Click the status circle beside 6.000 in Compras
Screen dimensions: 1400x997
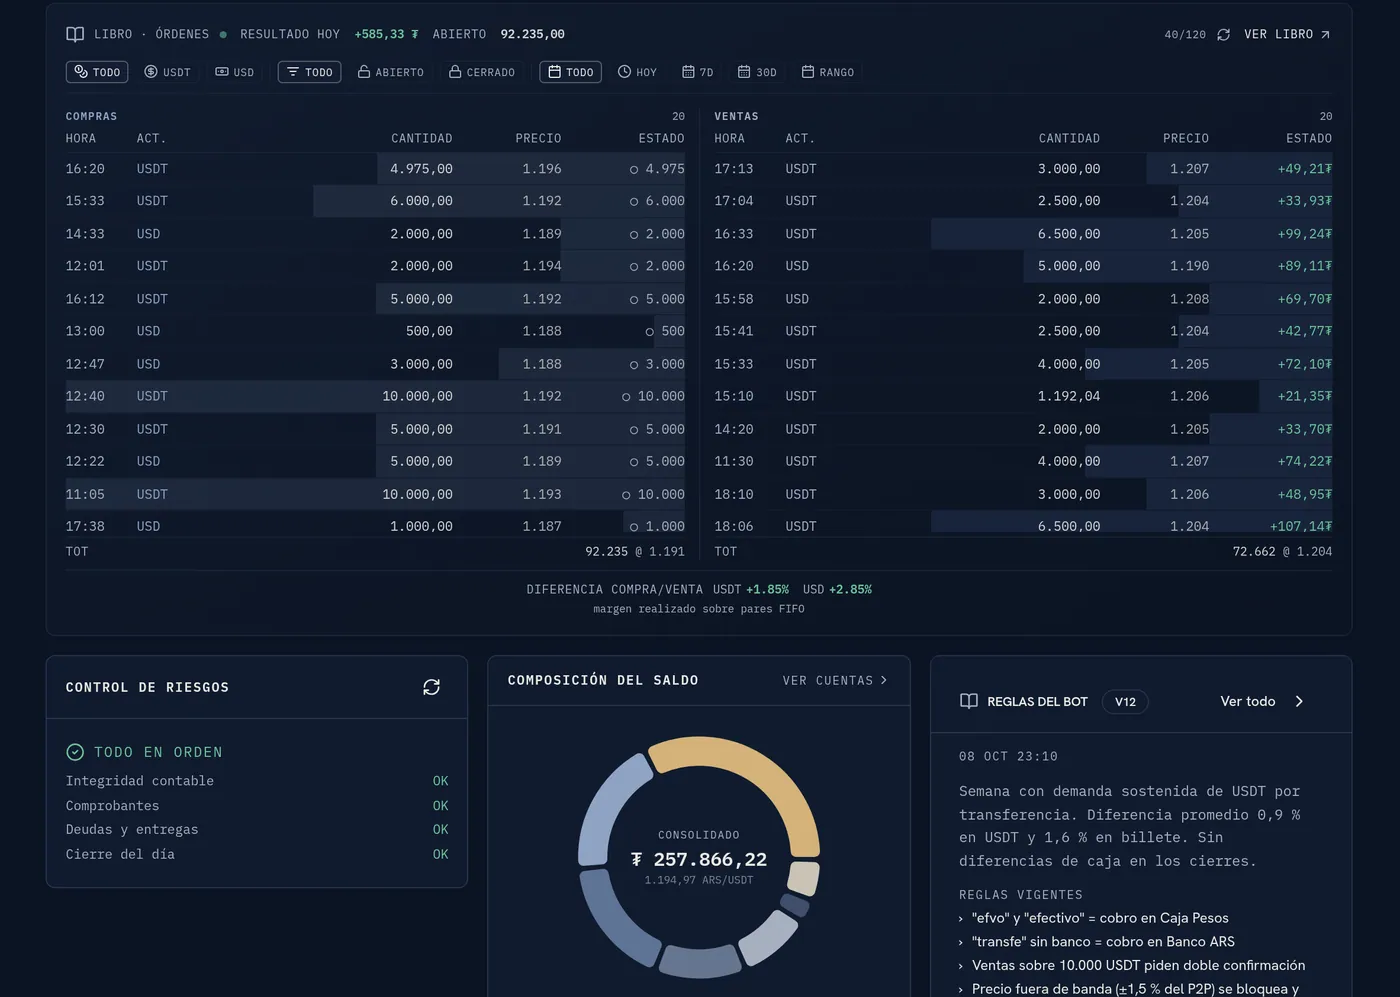pos(634,201)
